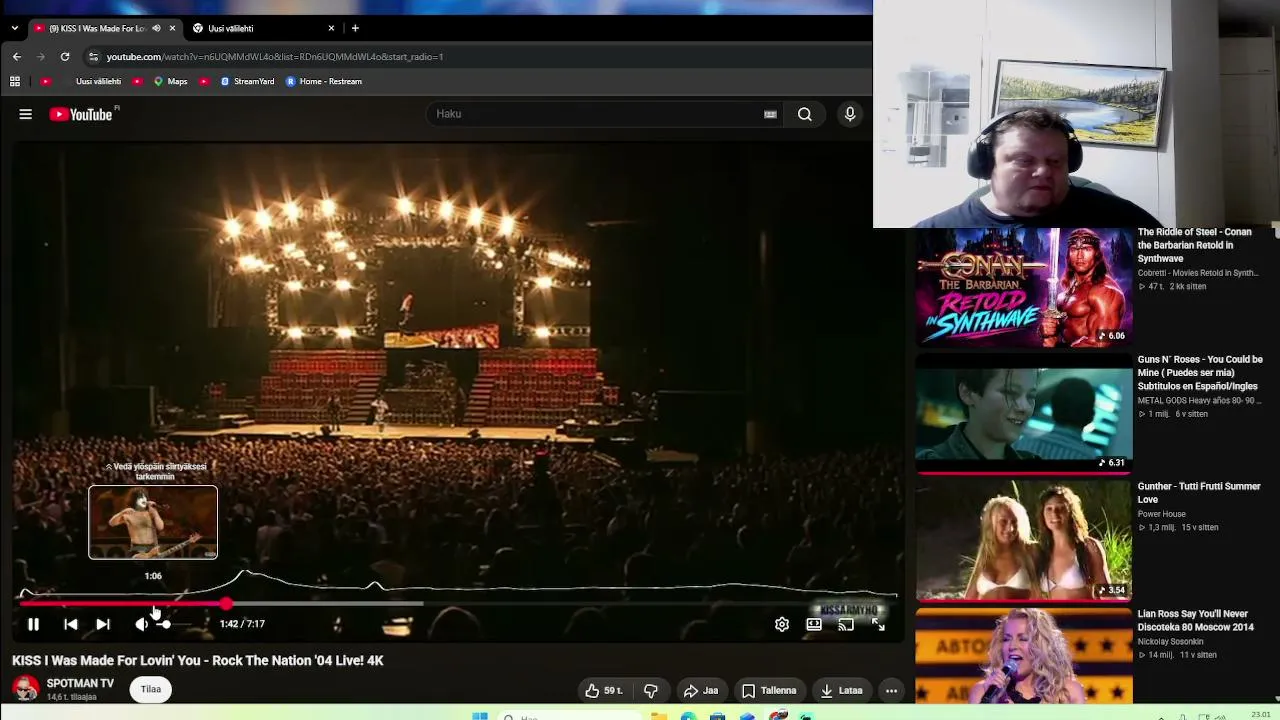Image resolution: width=1280 pixels, height=720 pixels.
Task: Dislike the video with thumbs down
Action: (x=651, y=690)
